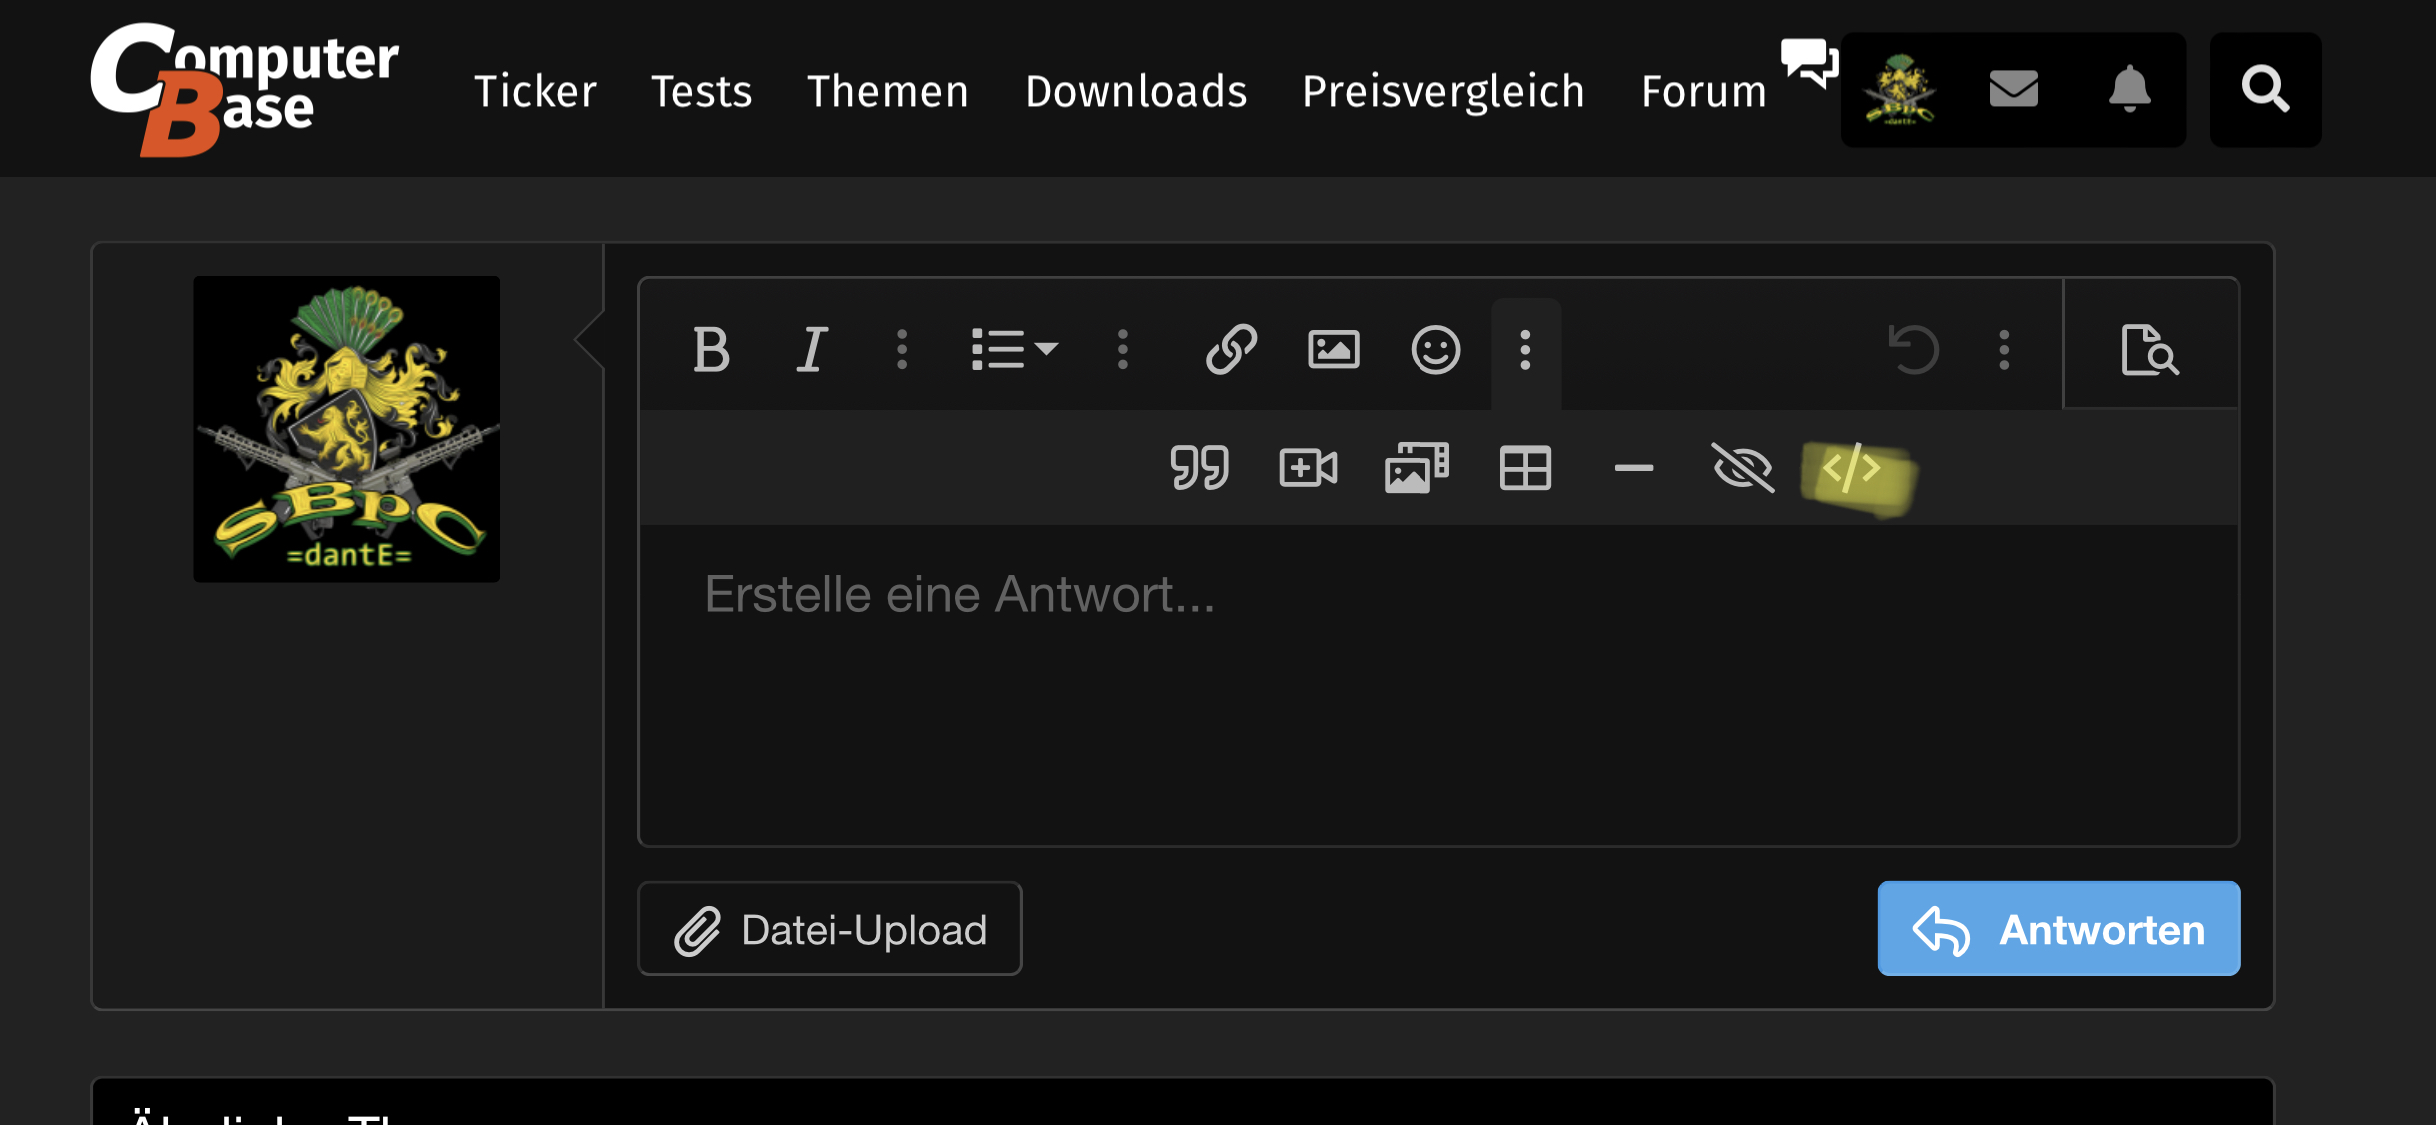Screen dimensions: 2436x1125
Task: Open the Themen navigation menu item
Action: (x=886, y=90)
